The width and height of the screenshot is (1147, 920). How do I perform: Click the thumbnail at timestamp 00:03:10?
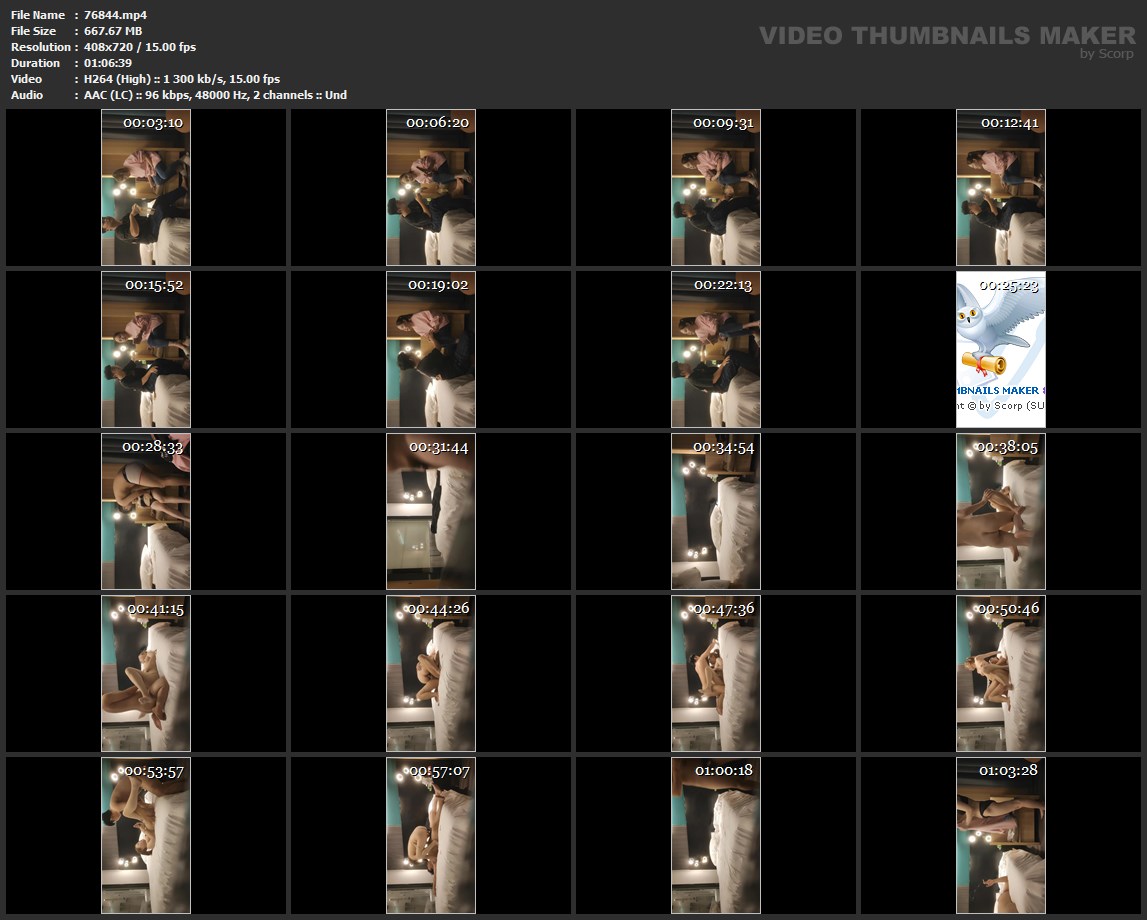146,188
